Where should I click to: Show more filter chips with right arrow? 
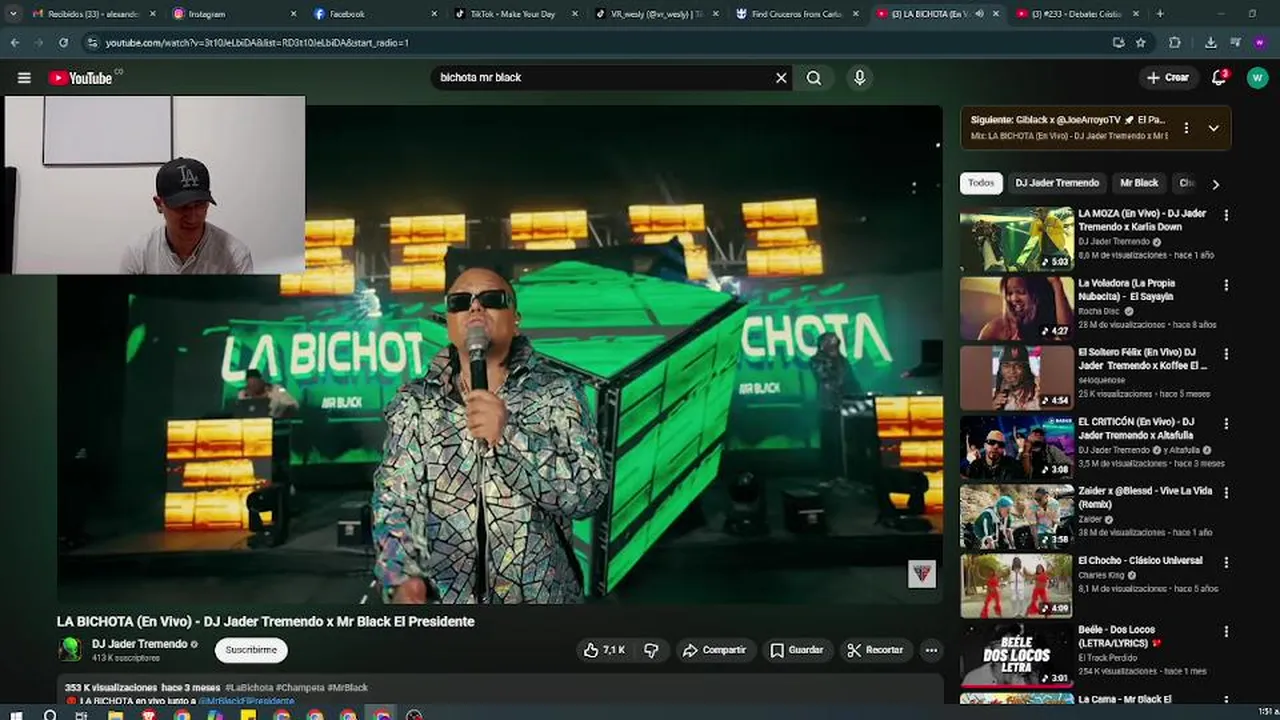click(1215, 184)
